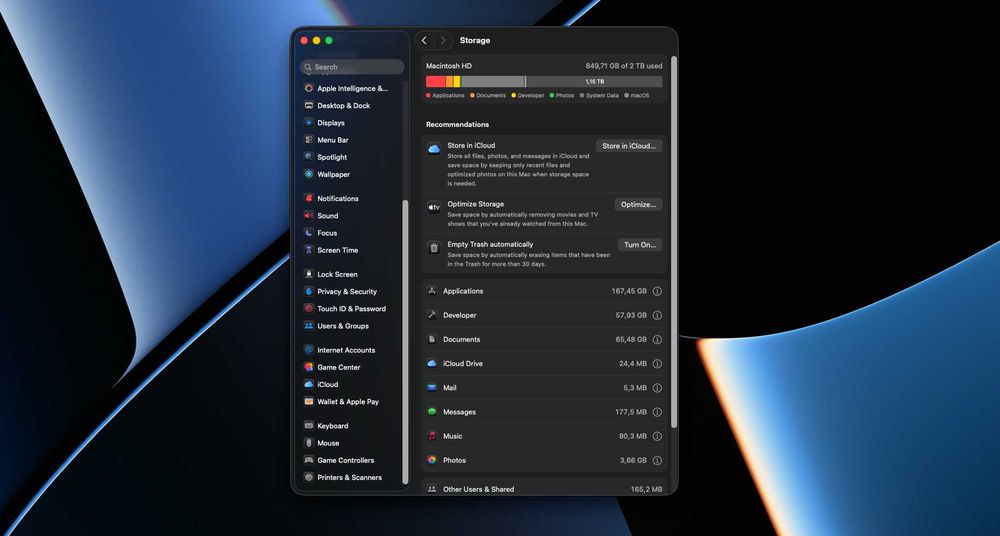Click the orange Documents segment of storage bar
This screenshot has height=536, width=1000.
click(x=450, y=82)
